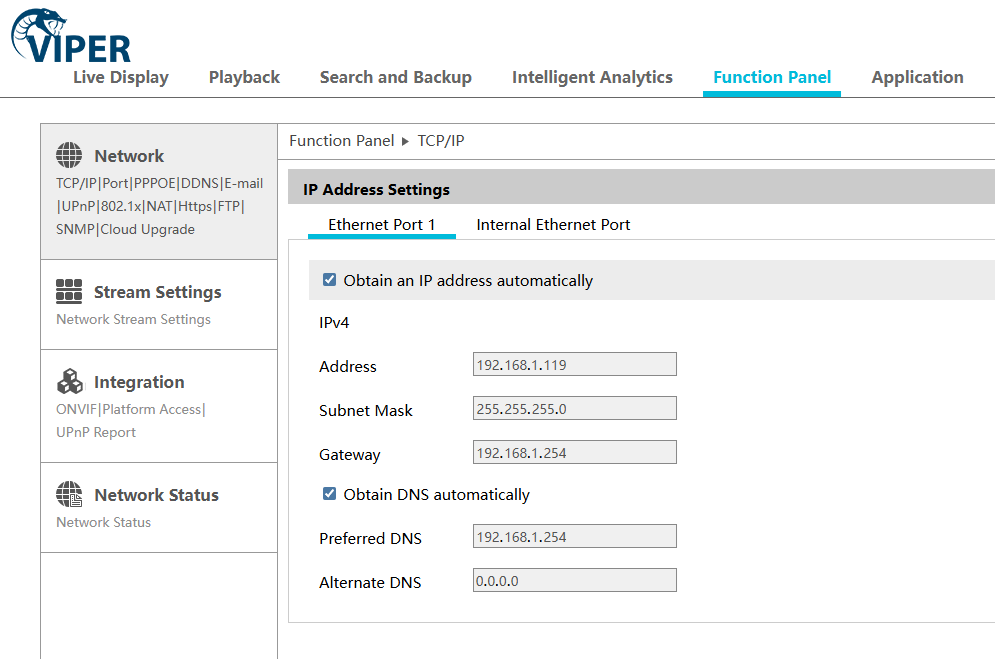The height and width of the screenshot is (659, 995).
Task: Click the IPv4 Address input field
Action: 574,364
